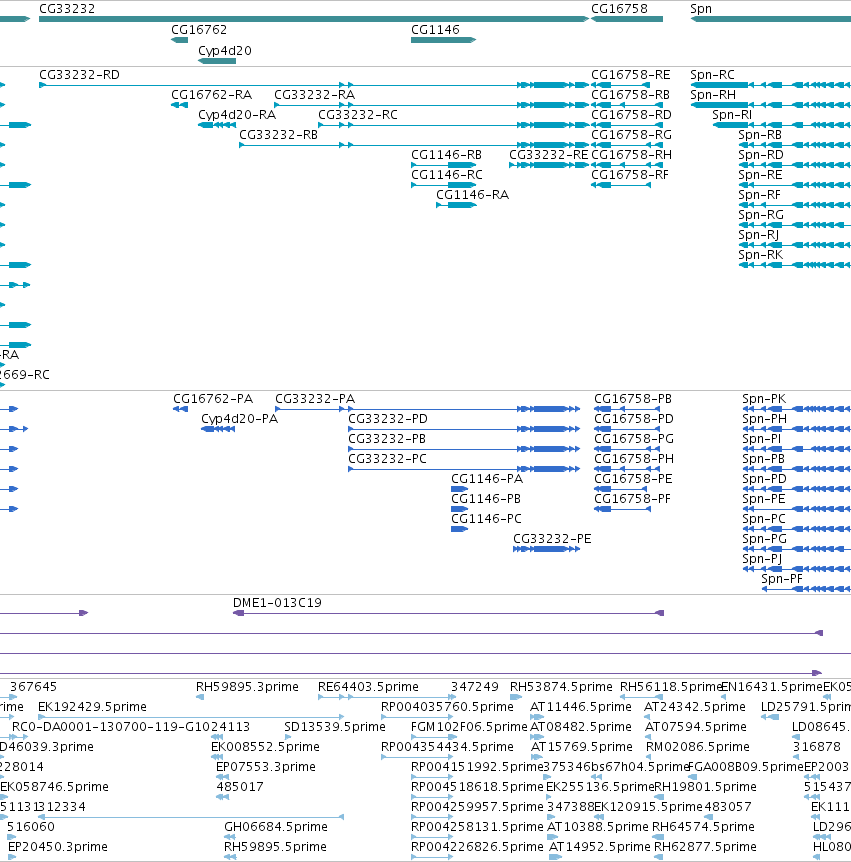Click the CG33232 gene bar
Screen dimensions: 851x862
[314, 19]
